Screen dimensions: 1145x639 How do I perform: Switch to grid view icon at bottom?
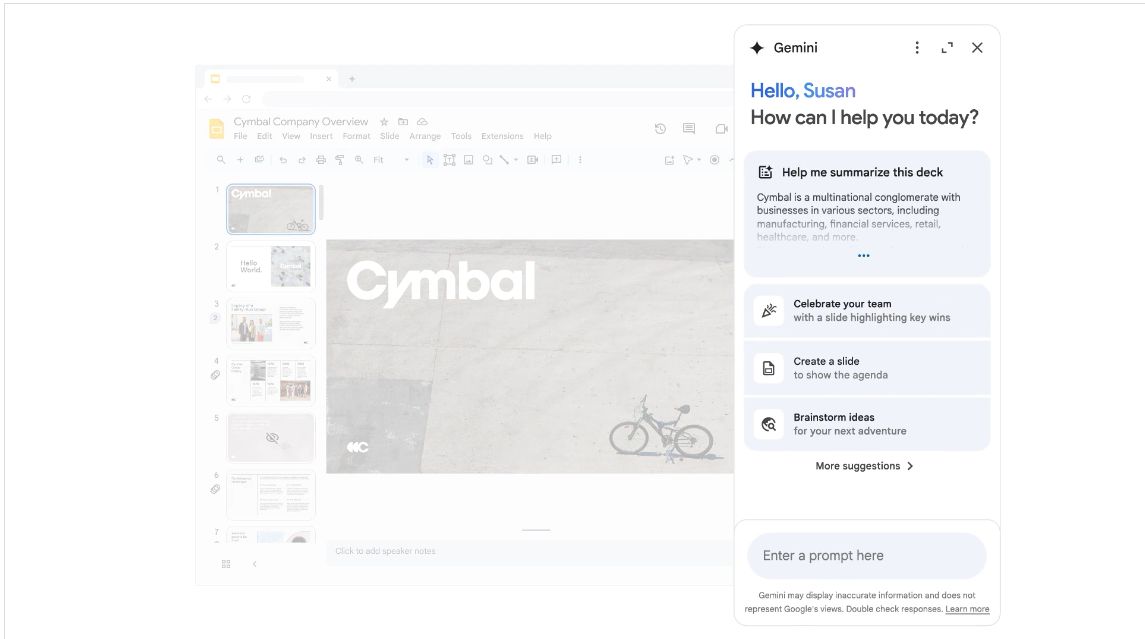point(226,564)
